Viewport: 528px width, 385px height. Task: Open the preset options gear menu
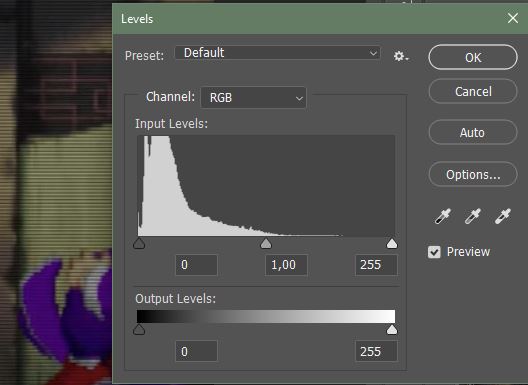[401, 56]
